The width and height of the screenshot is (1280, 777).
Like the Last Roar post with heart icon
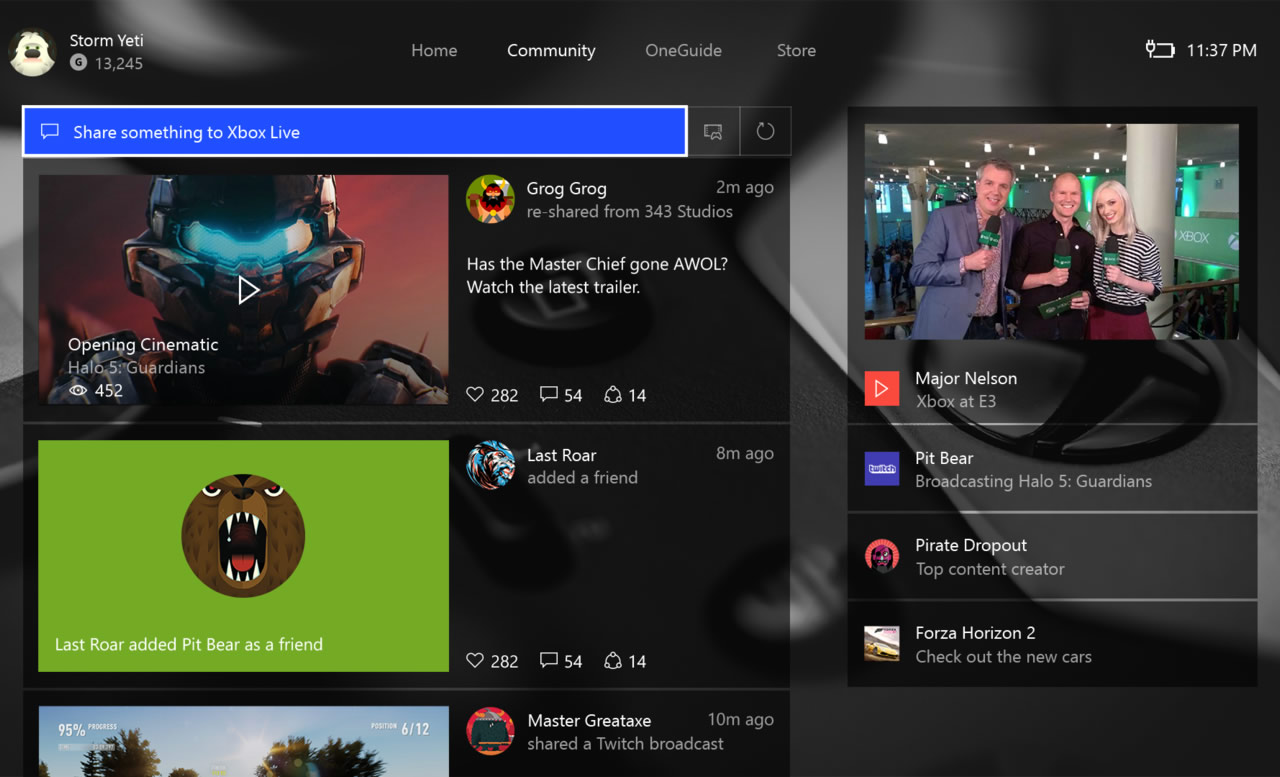click(476, 661)
